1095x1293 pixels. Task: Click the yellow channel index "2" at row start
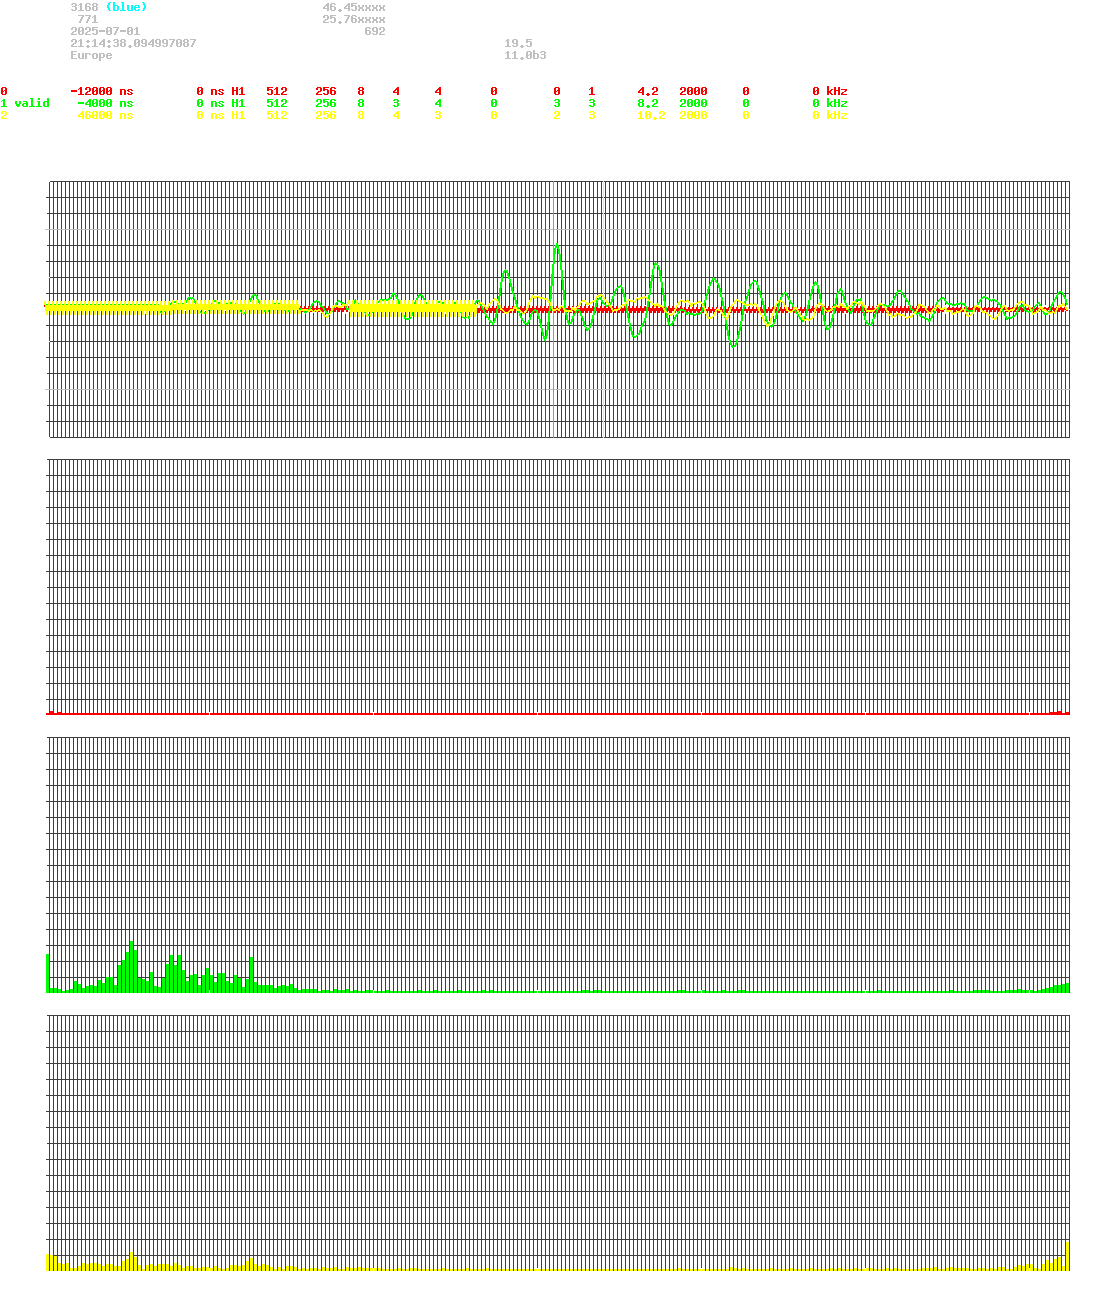pyautogui.click(x=4, y=116)
